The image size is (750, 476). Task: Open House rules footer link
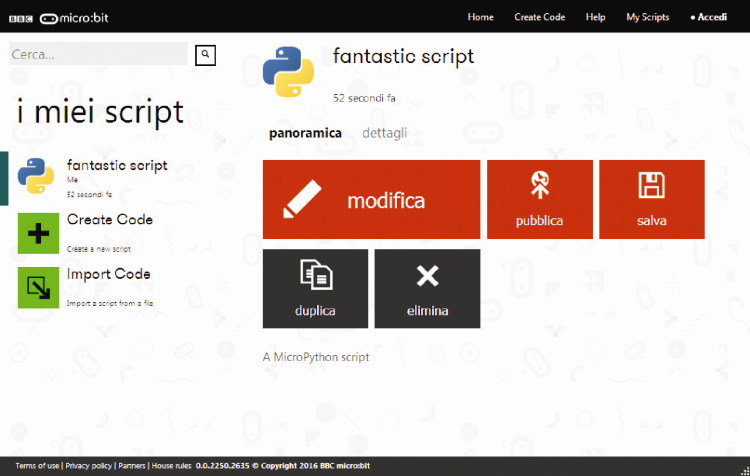[171, 466]
